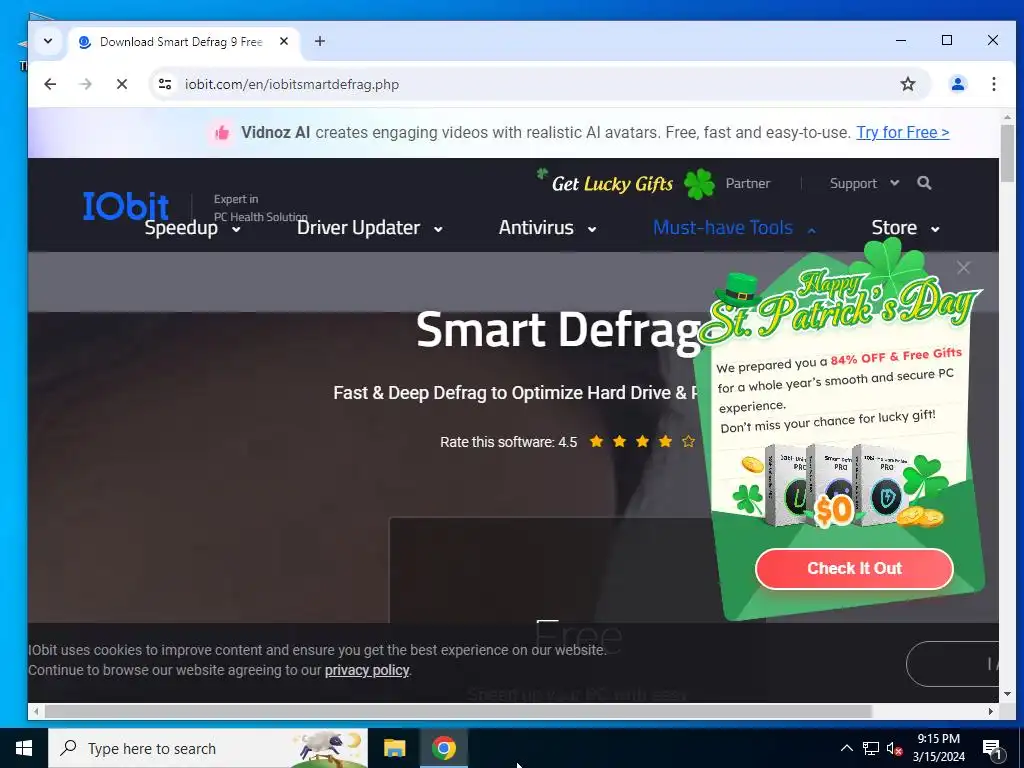
Task: Select the Download Smart Defrag 9 Free tab
Action: [184, 42]
